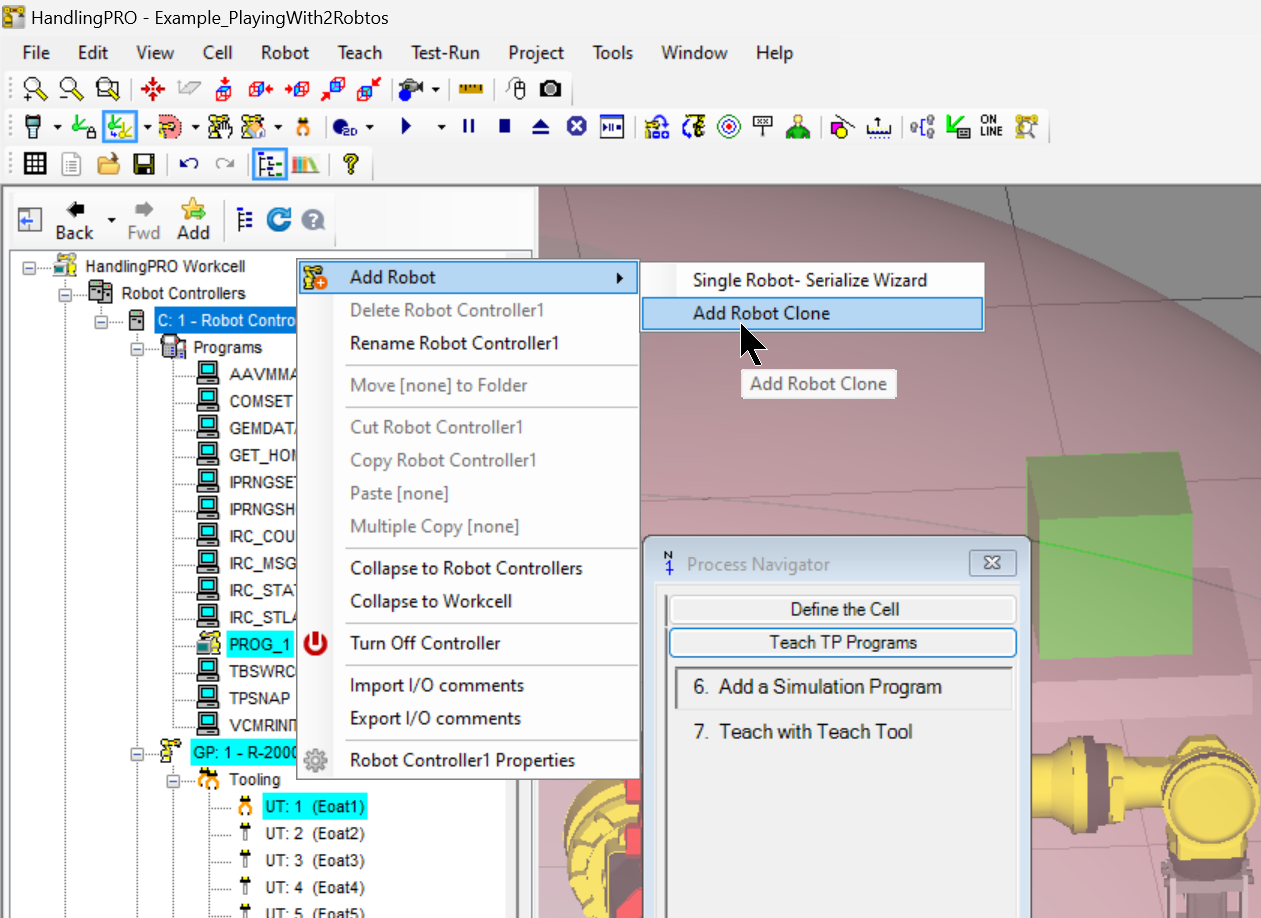1261x918 pixels.
Task: Click the books library icon
Action: pyautogui.click(x=305, y=164)
